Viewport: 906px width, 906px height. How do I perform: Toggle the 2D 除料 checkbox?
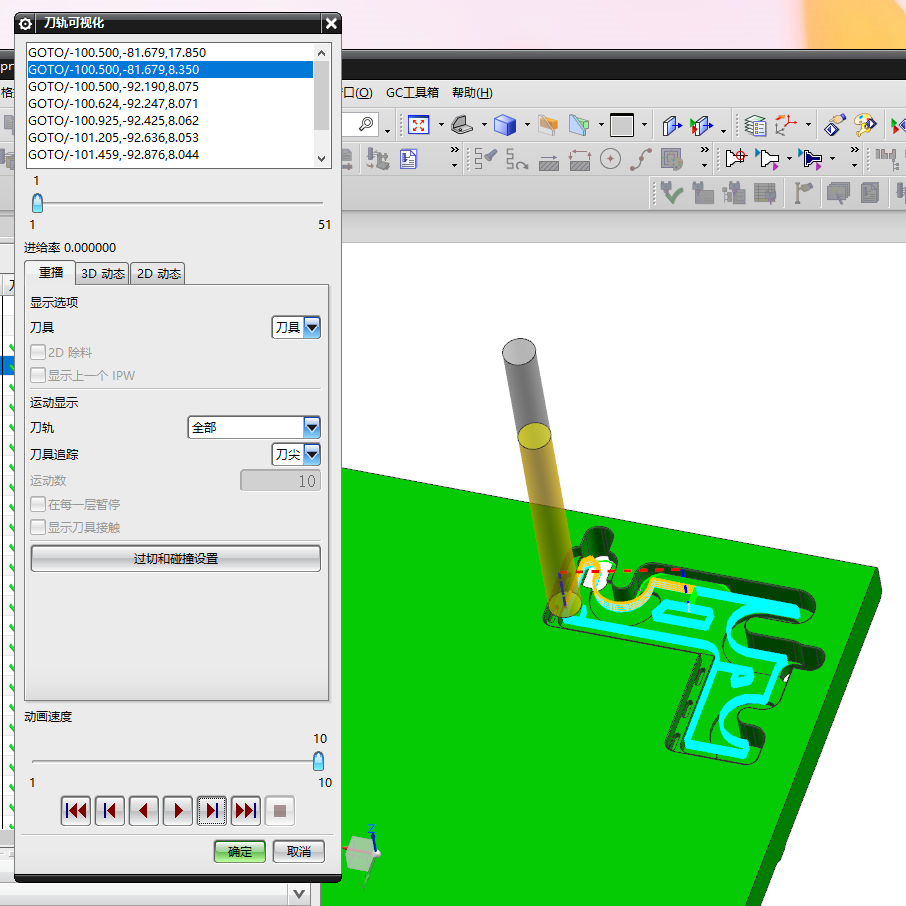coord(38,352)
